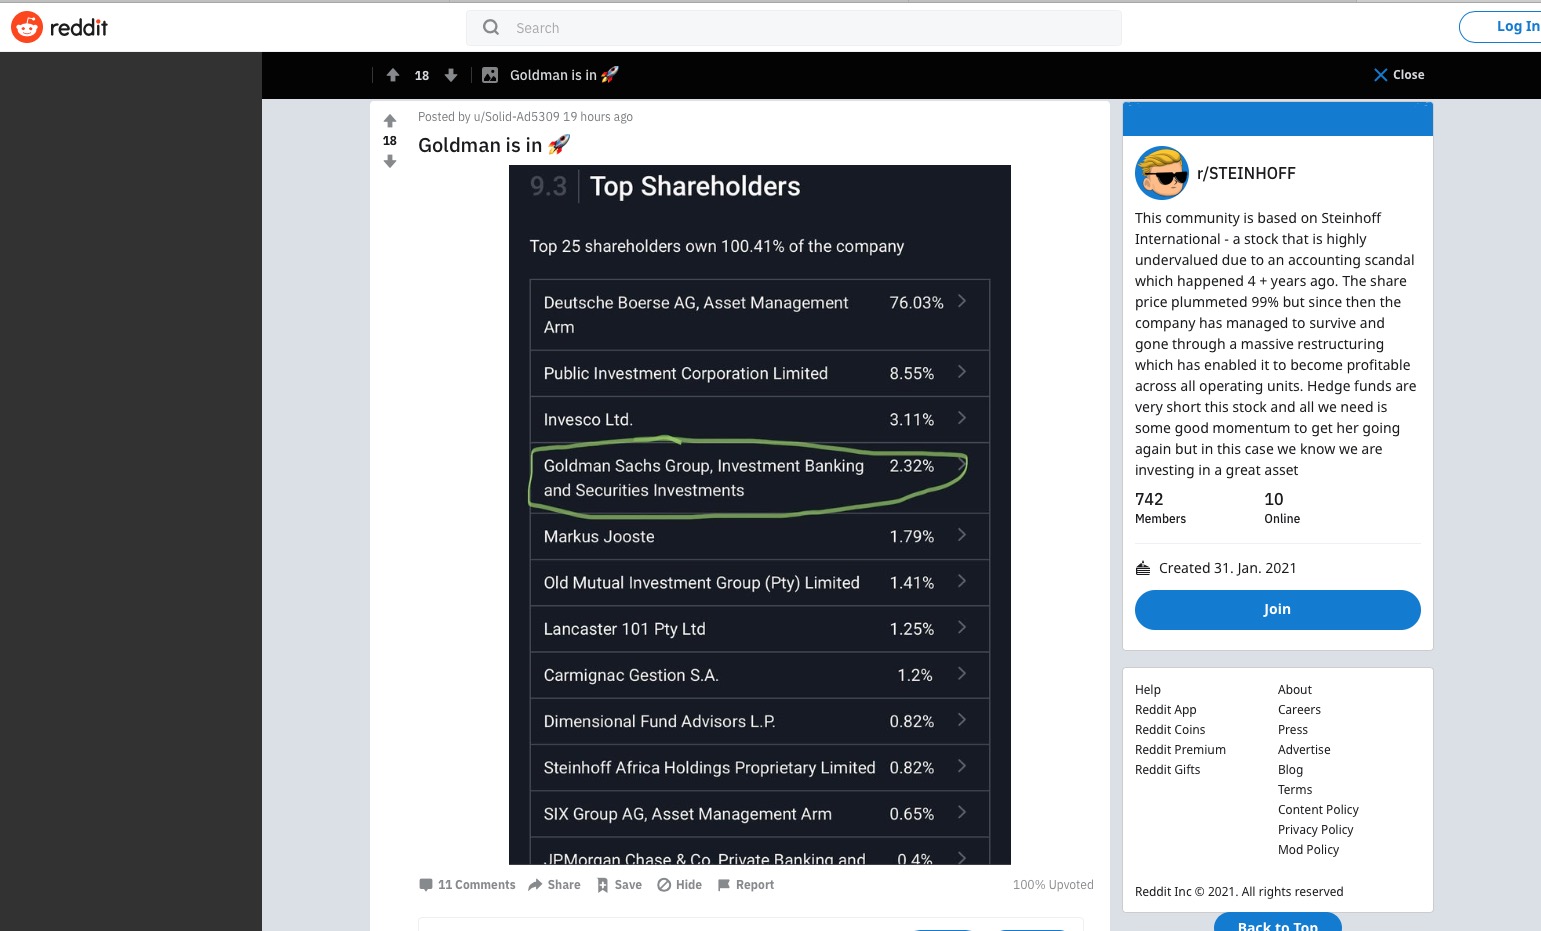
Task: Hide this post
Action: pyautogui.click(x=679, y=885)
